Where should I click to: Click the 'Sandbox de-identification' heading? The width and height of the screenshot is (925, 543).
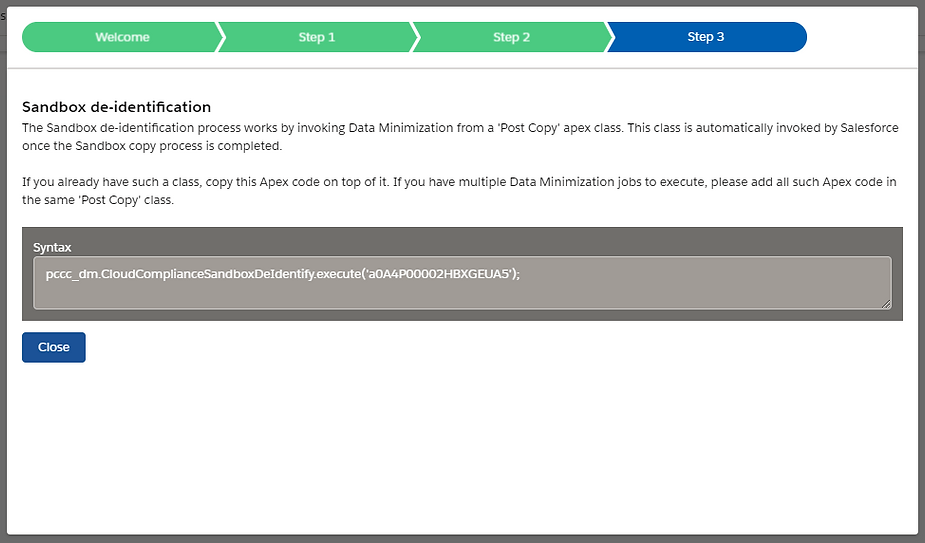click(x=116, y=107)
